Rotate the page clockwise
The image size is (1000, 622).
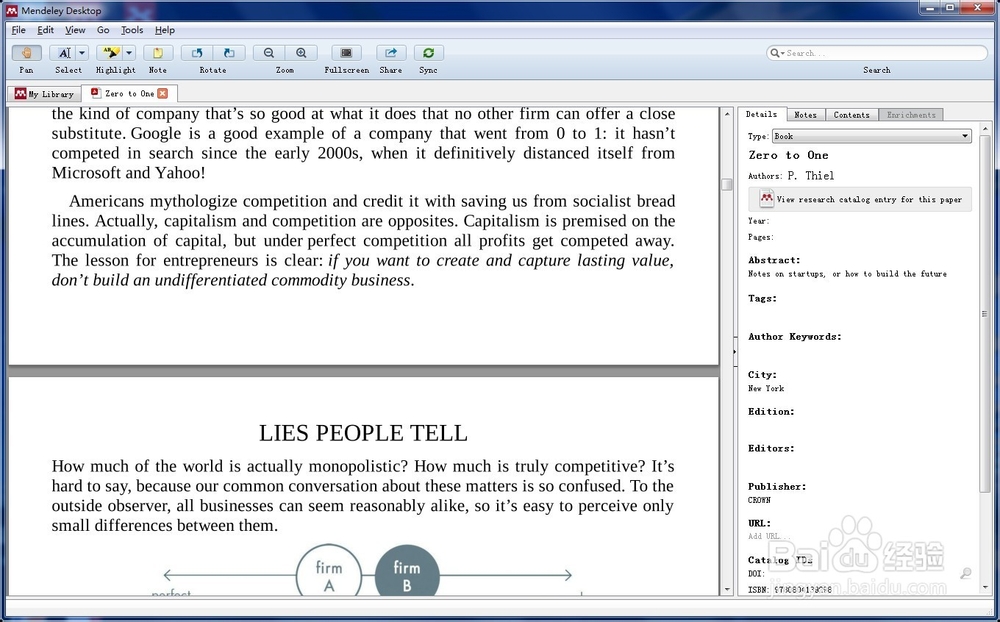[229, 53]
